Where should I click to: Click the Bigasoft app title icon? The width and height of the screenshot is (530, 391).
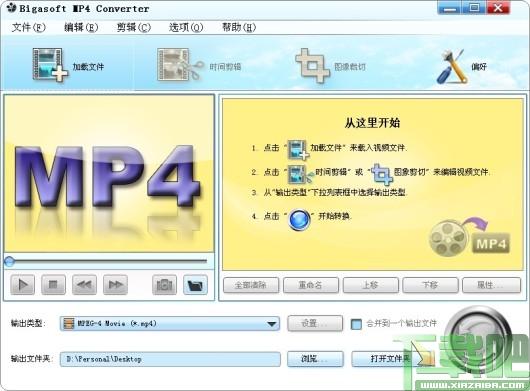pyautogui.click(x=11, y=7)
